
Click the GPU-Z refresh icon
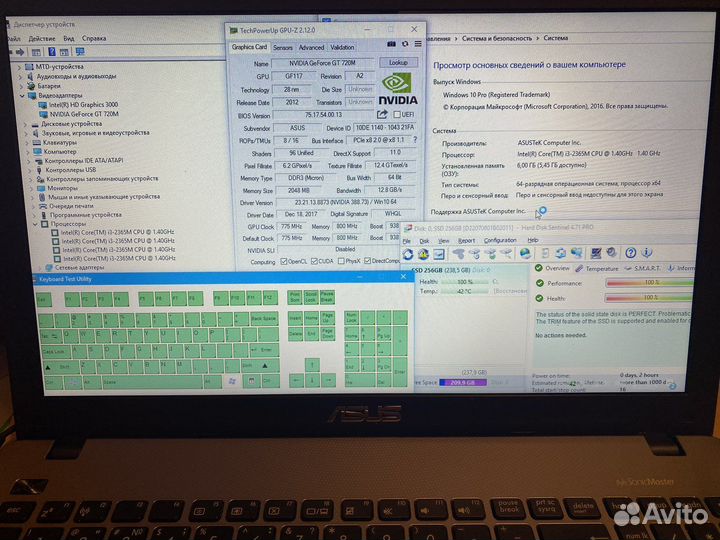click(404, 43)
